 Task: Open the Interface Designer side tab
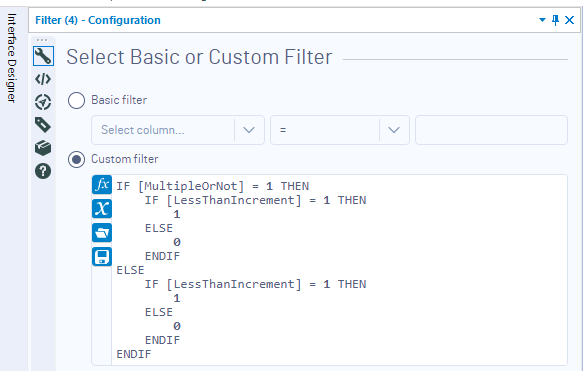coord(12,58)
